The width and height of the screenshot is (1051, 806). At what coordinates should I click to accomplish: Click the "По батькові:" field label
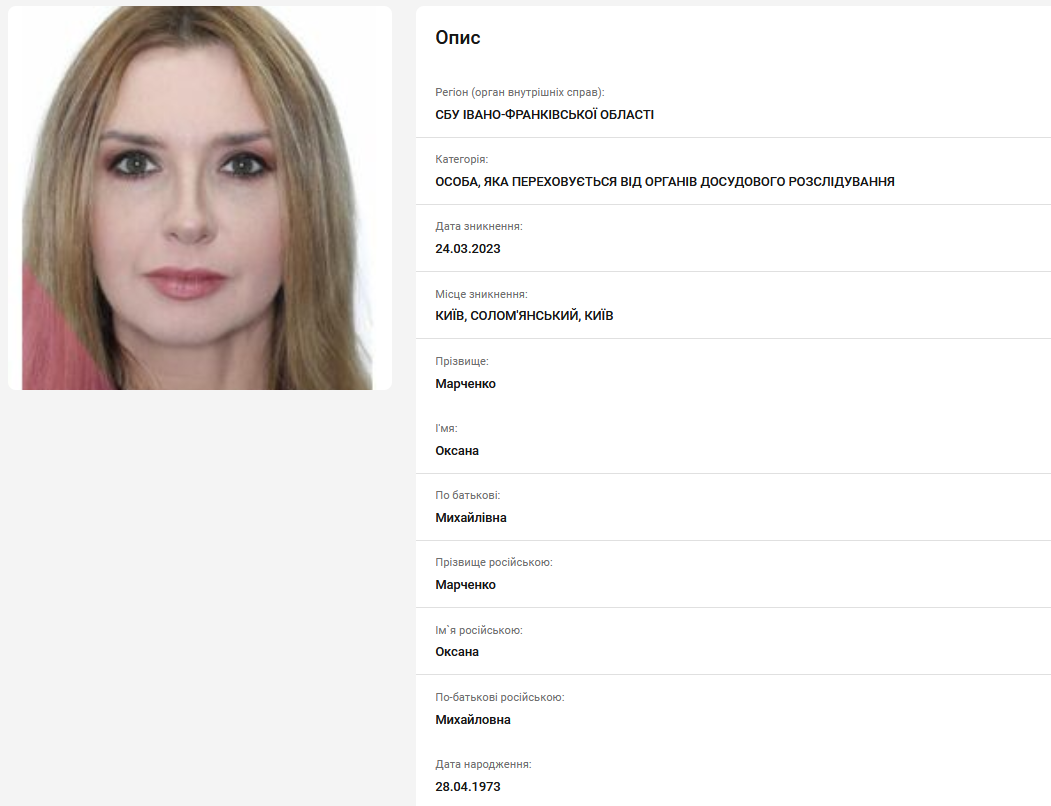point(468,495)
